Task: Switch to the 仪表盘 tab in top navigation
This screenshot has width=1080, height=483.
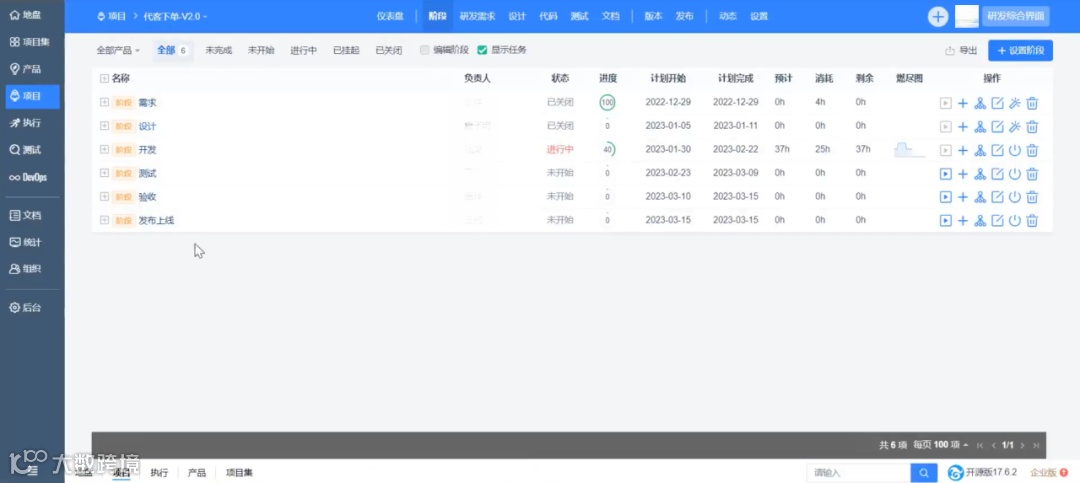Action: 390,16
